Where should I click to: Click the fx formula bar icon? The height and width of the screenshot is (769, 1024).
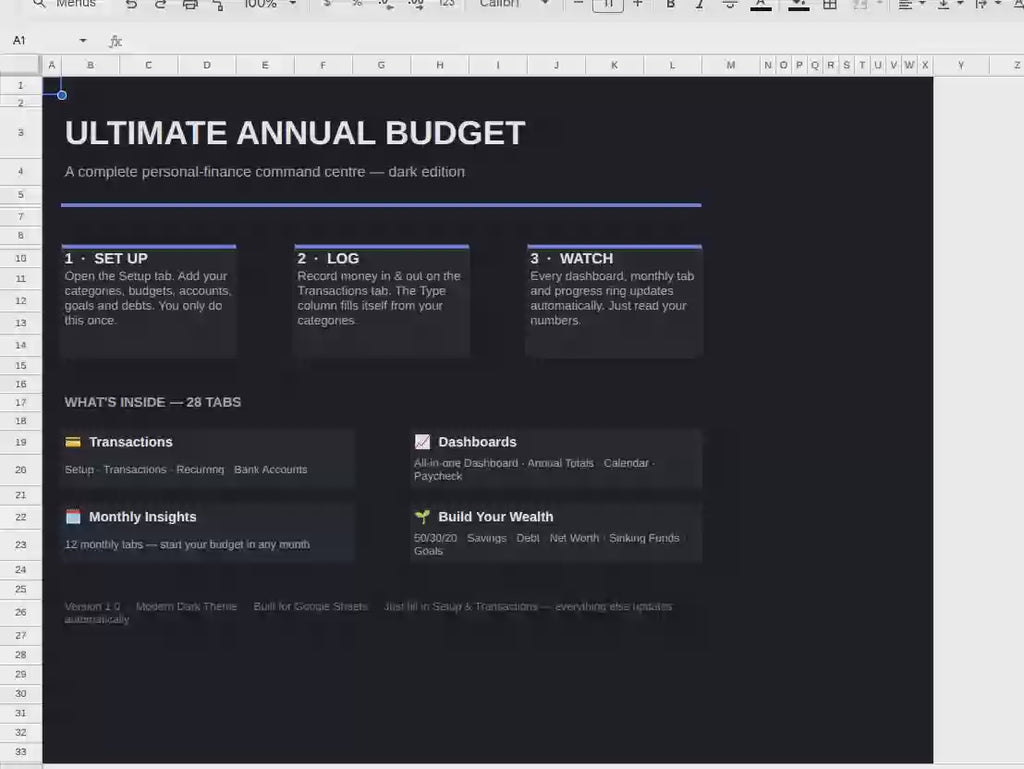[x=115, y=41]
